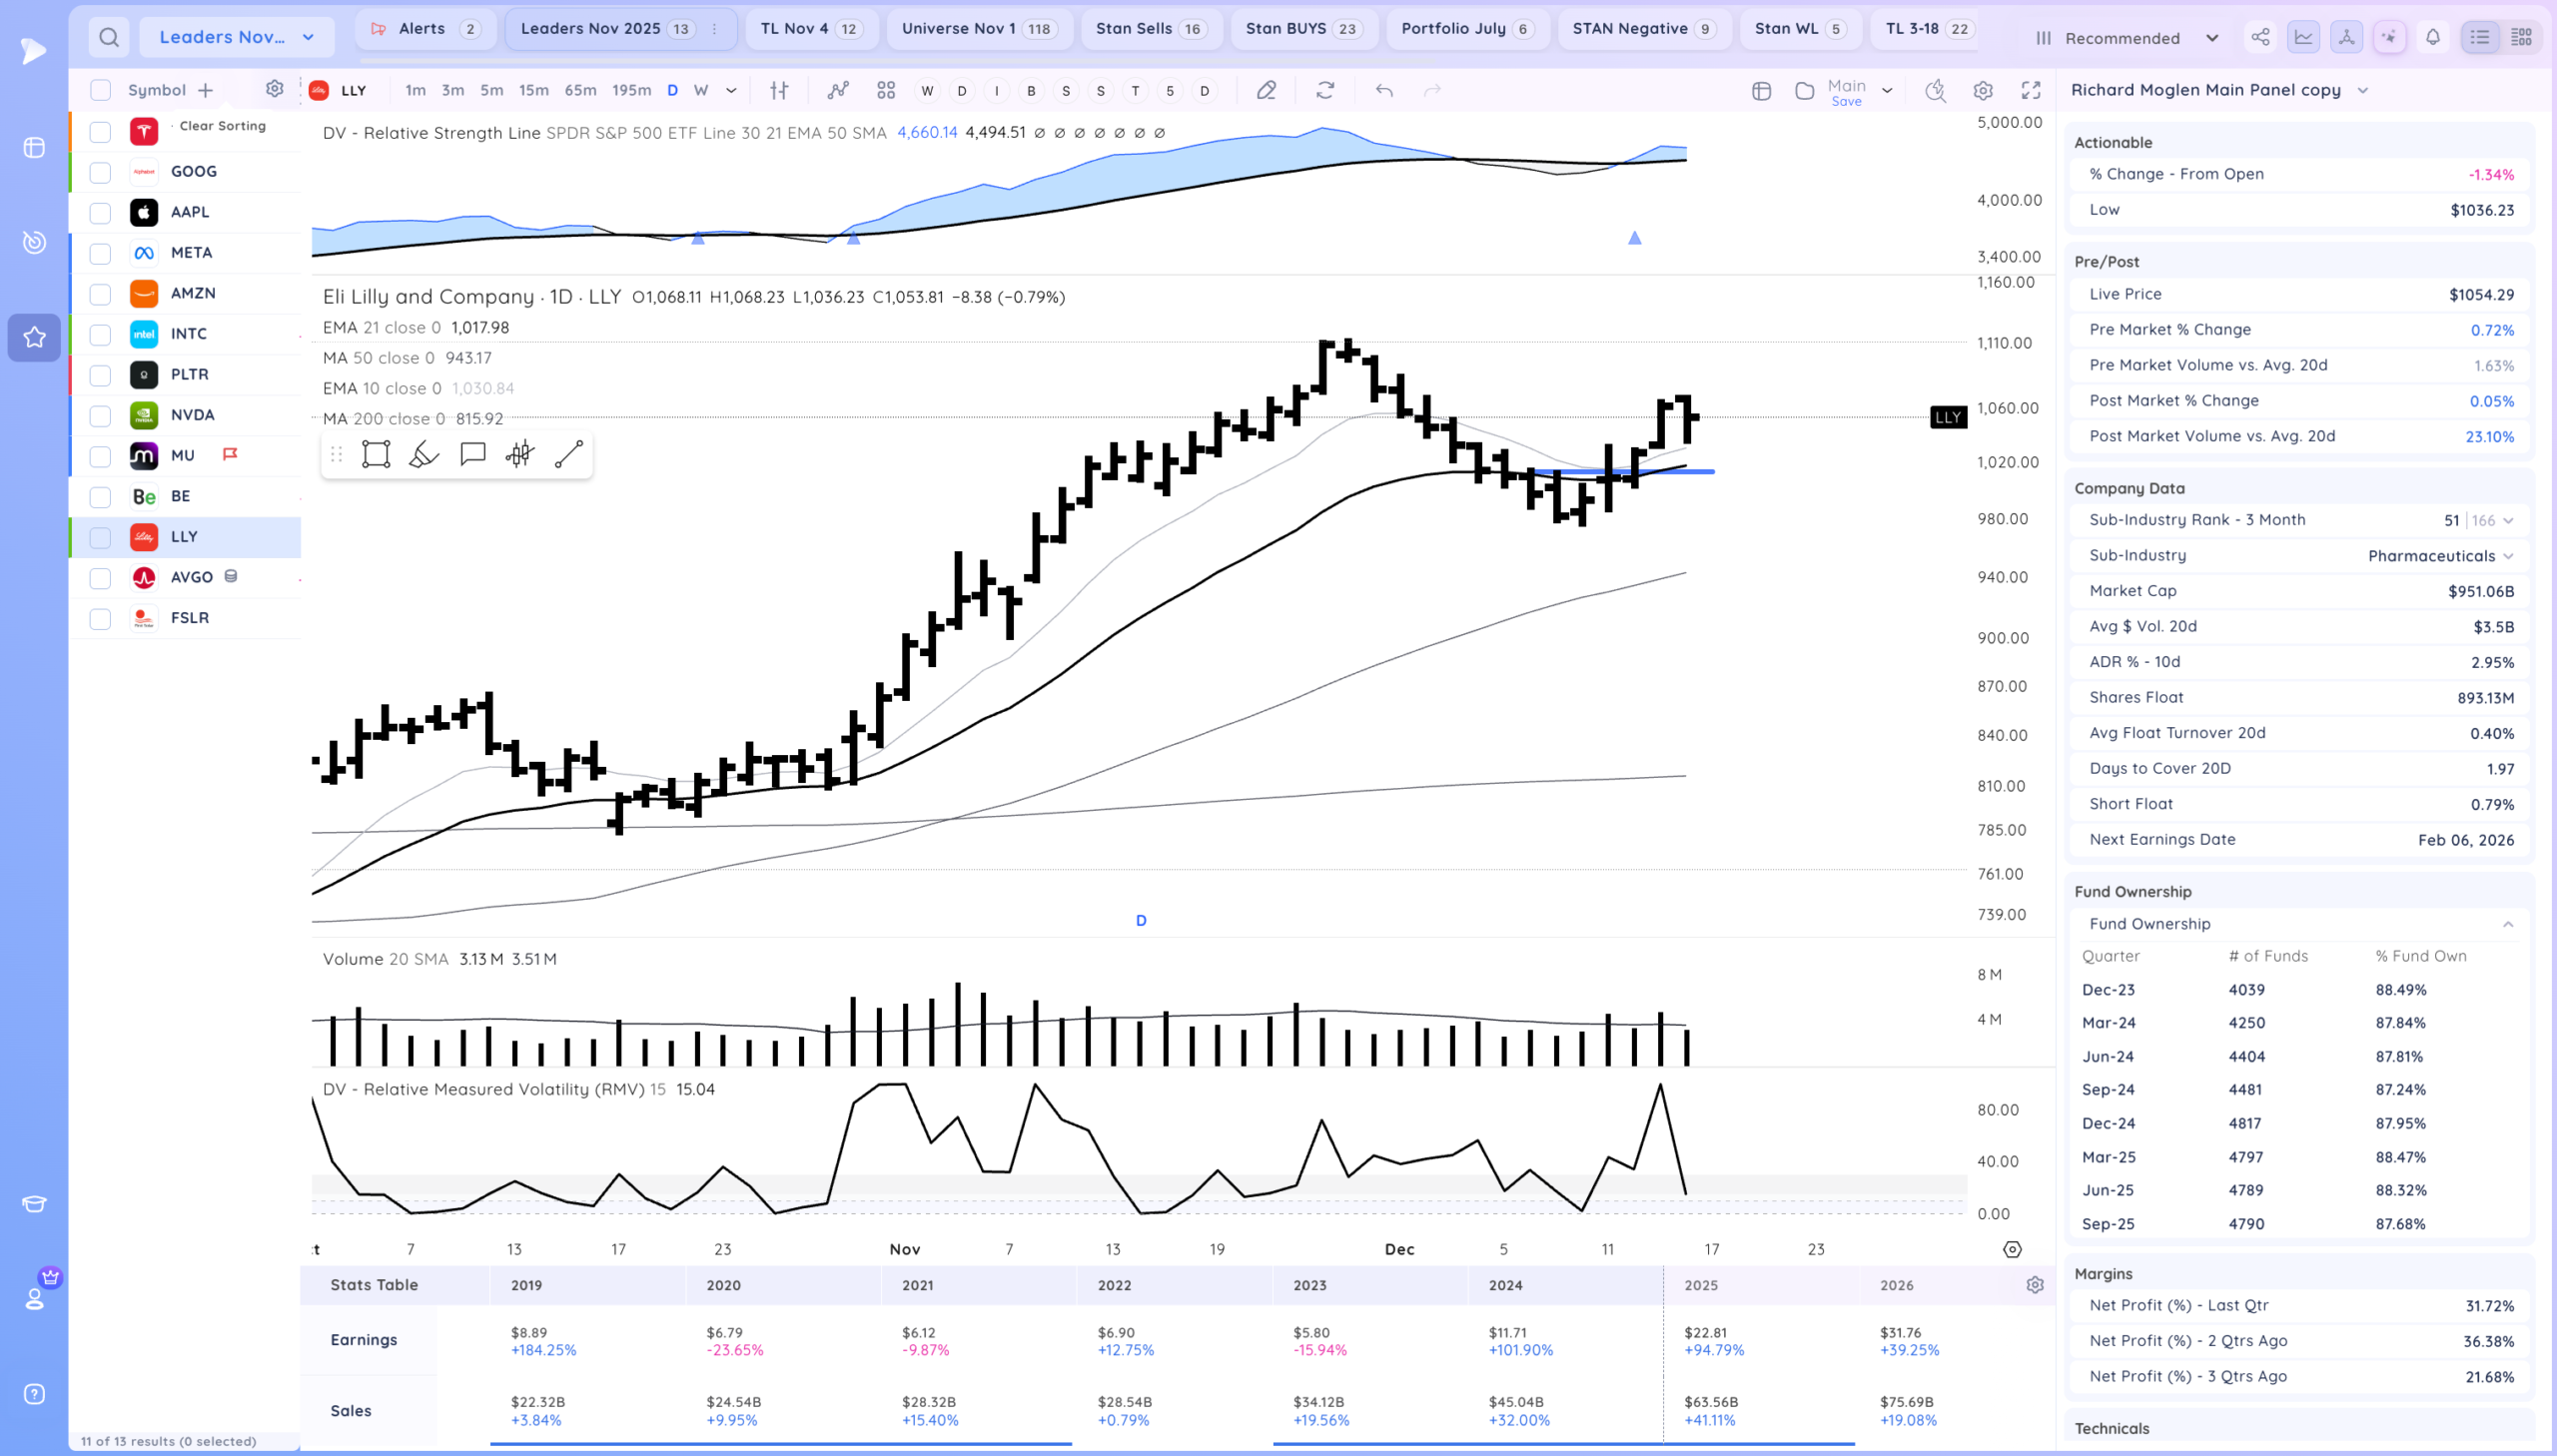Screen dimensions: 2557x1456
Task: Toggle the select-all Symbol checkbox
Action: (100, 91)
